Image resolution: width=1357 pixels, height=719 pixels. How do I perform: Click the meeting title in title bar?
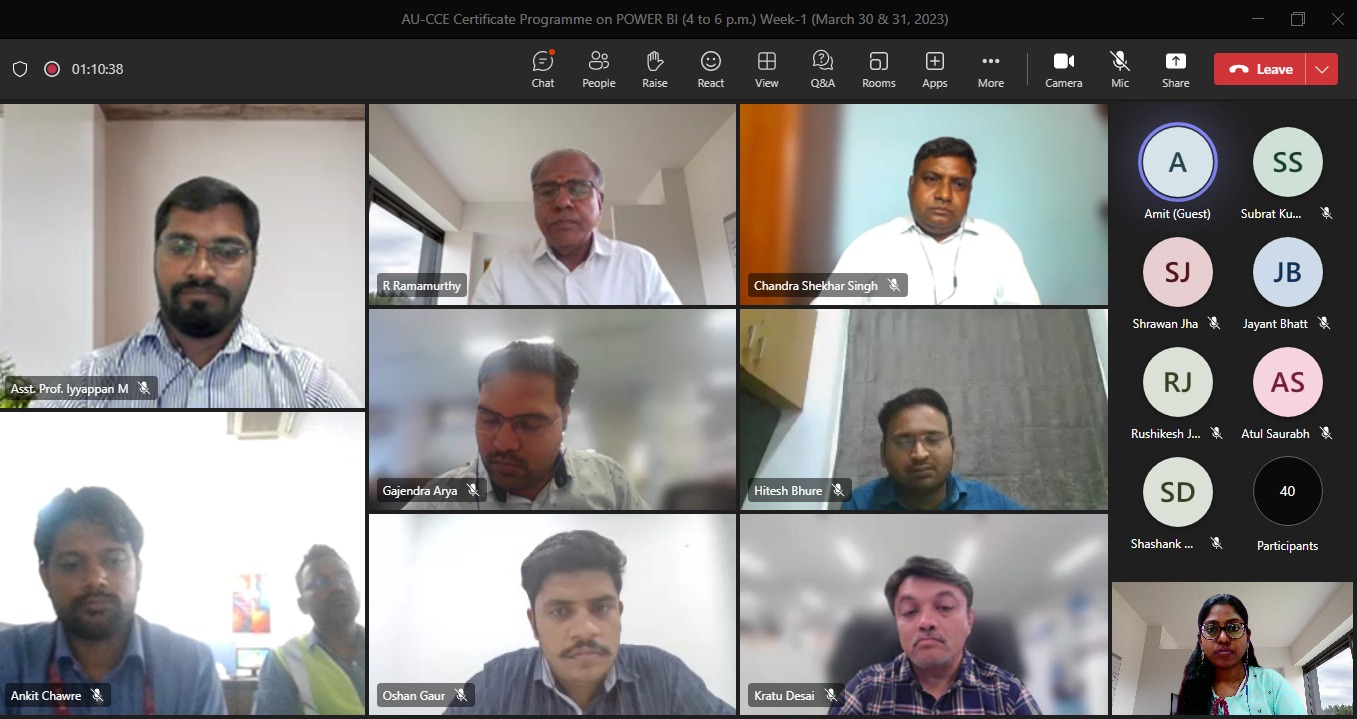coord(675,19)
